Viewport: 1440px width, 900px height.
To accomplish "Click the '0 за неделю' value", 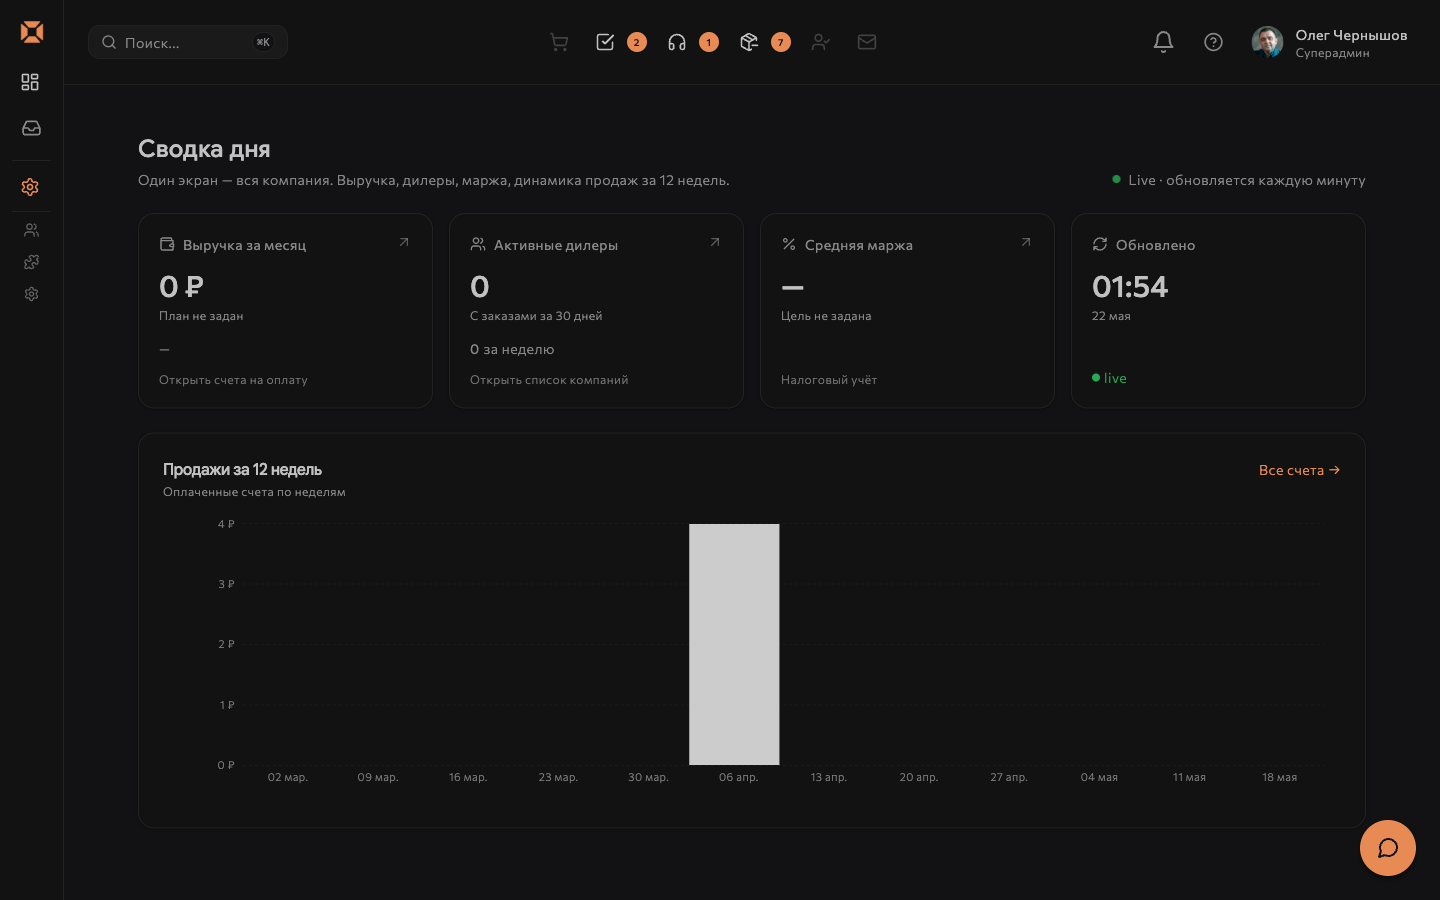I will pyautogui.click(x=512, y=349).
